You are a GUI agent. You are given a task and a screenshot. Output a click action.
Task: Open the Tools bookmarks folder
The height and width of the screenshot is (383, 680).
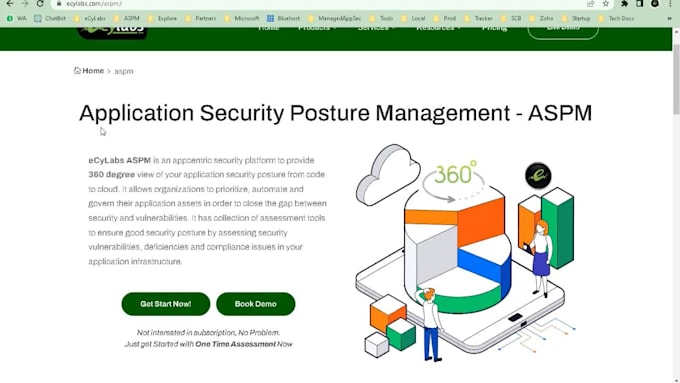[x=381, y=18]
